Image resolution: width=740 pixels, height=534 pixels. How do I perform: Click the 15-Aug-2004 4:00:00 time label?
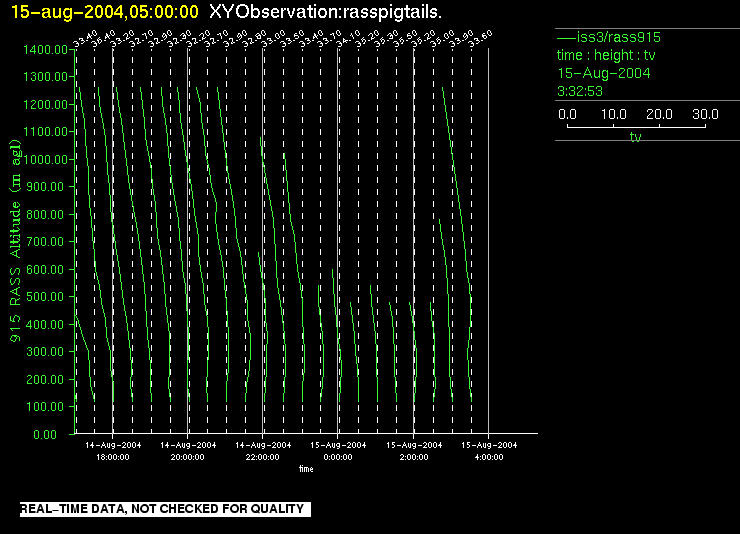pyautogui.click(x=488, y=450)
